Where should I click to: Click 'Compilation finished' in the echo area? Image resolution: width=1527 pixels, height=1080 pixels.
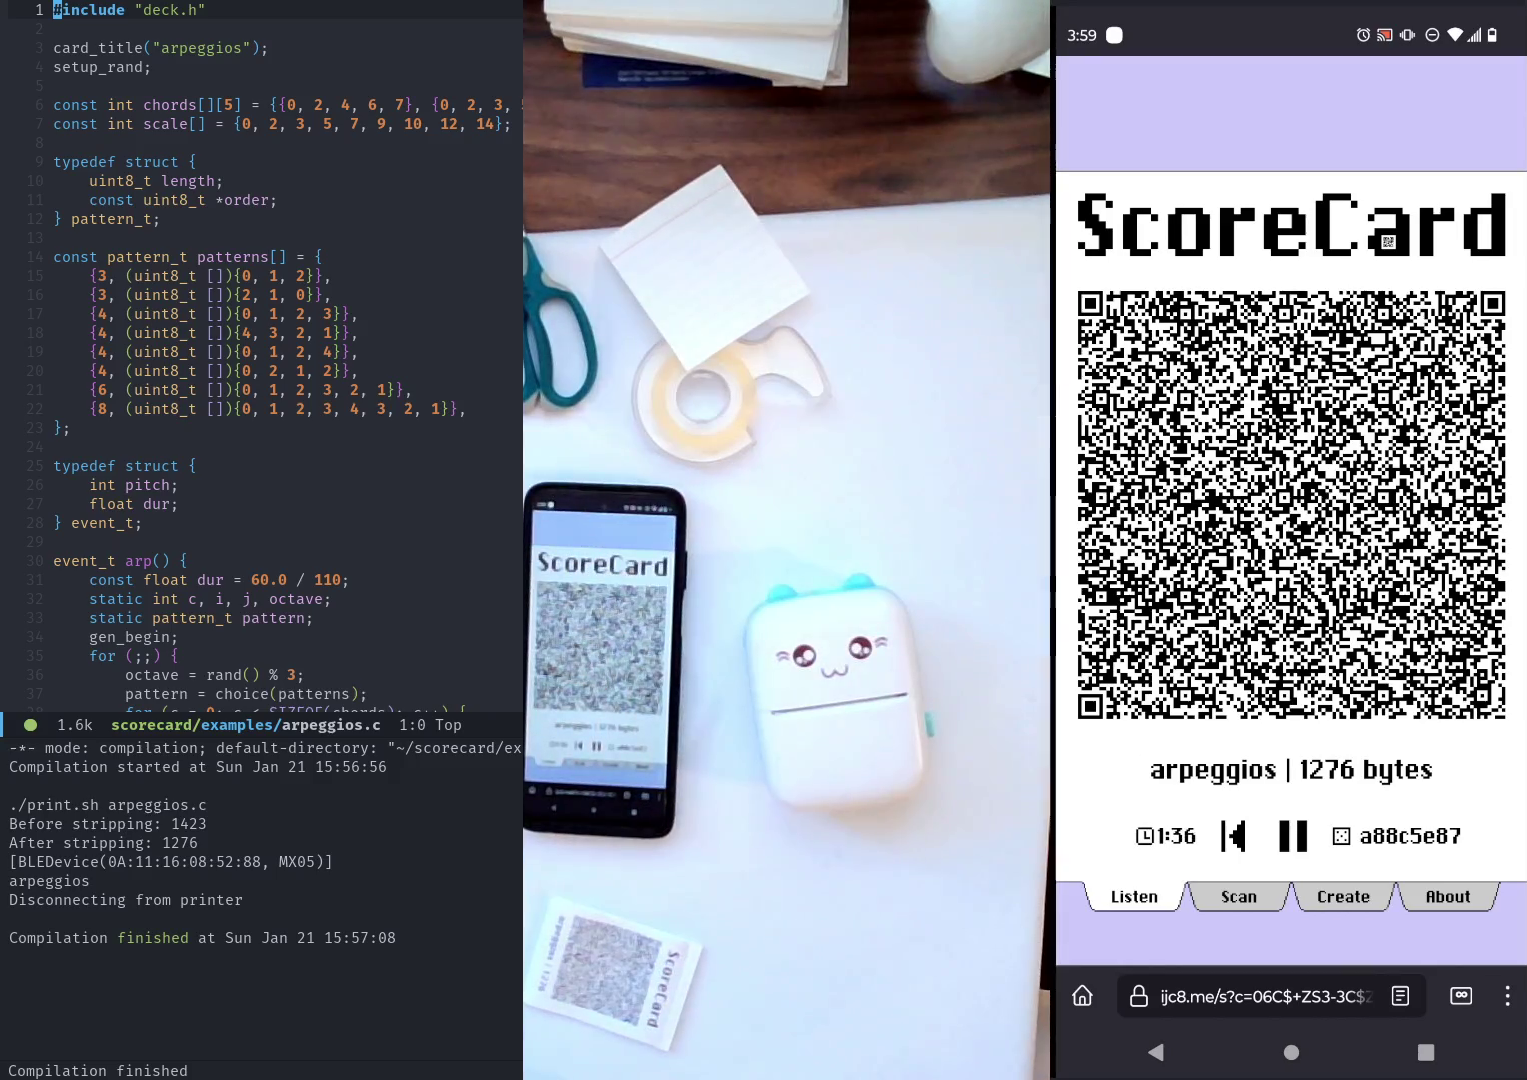point(98,1071)
